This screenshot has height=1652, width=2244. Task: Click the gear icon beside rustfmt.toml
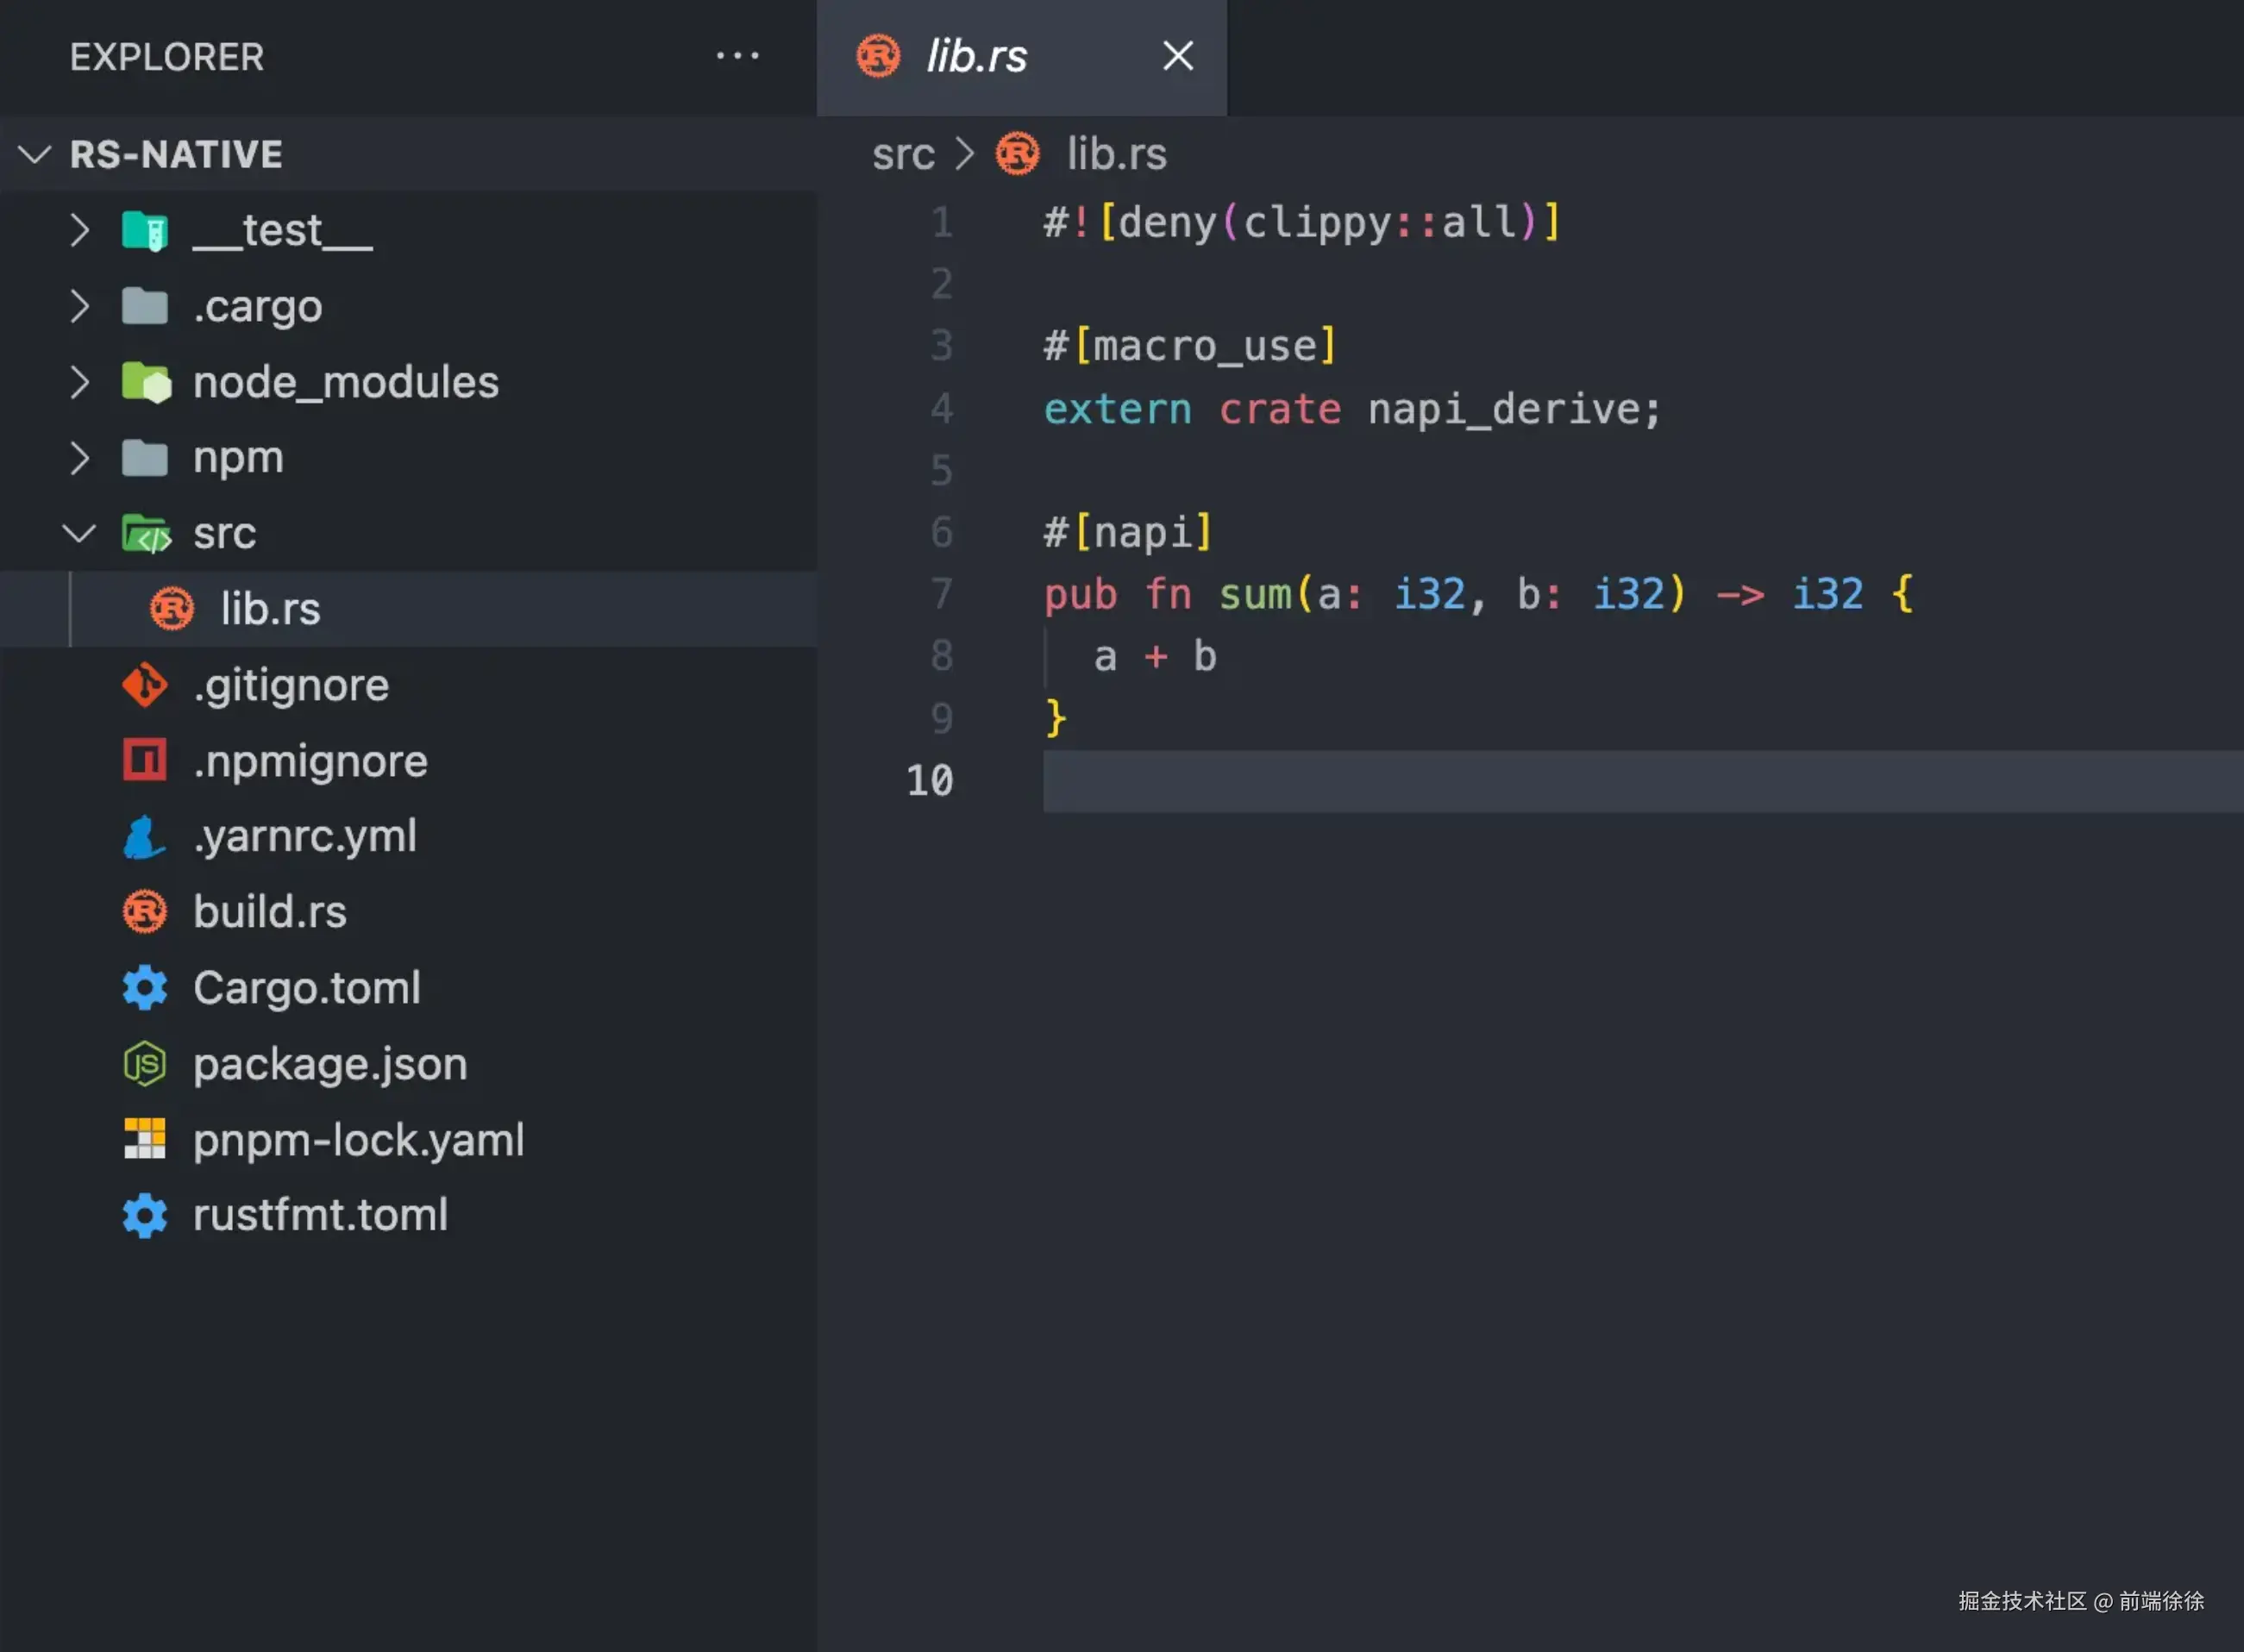tap(145, 1215)
